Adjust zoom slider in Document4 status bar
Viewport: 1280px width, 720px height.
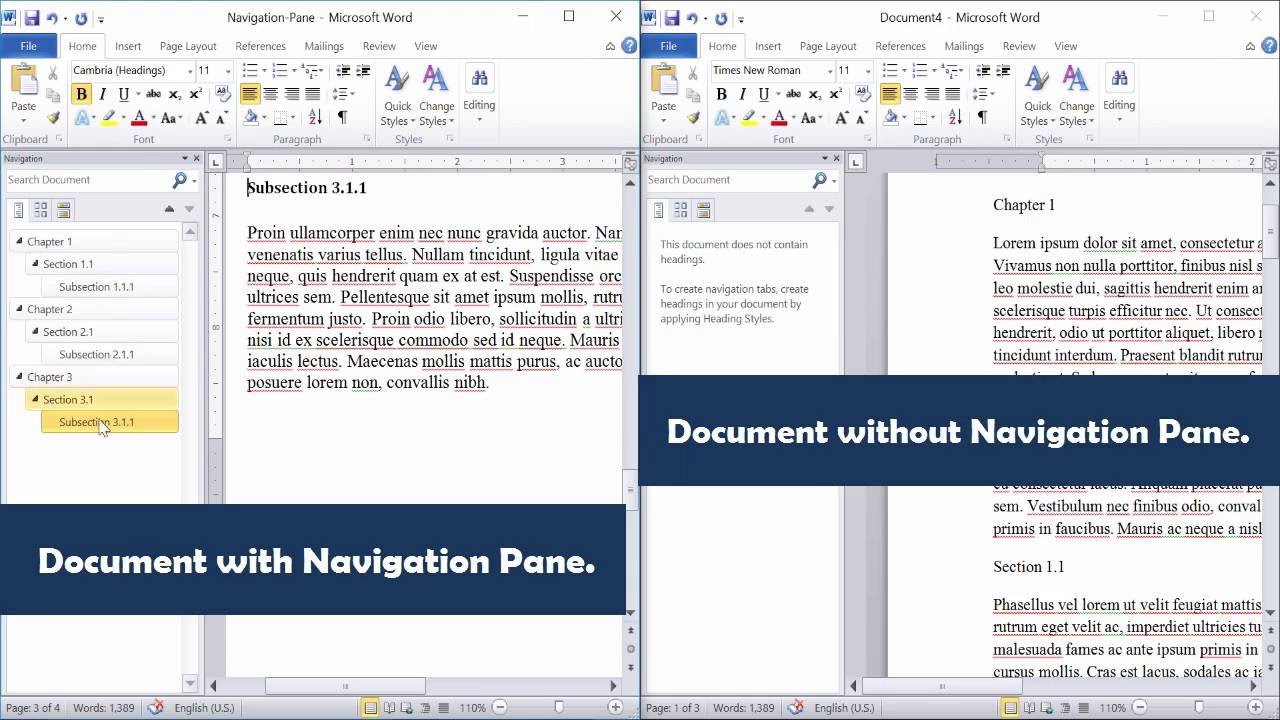1198,707
